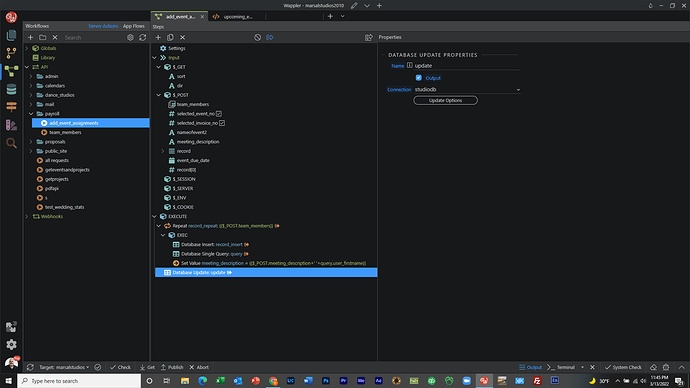Click the target refresh icon in the bottom bar
This screenshot has height=388, width=690.
pos(30,367)
